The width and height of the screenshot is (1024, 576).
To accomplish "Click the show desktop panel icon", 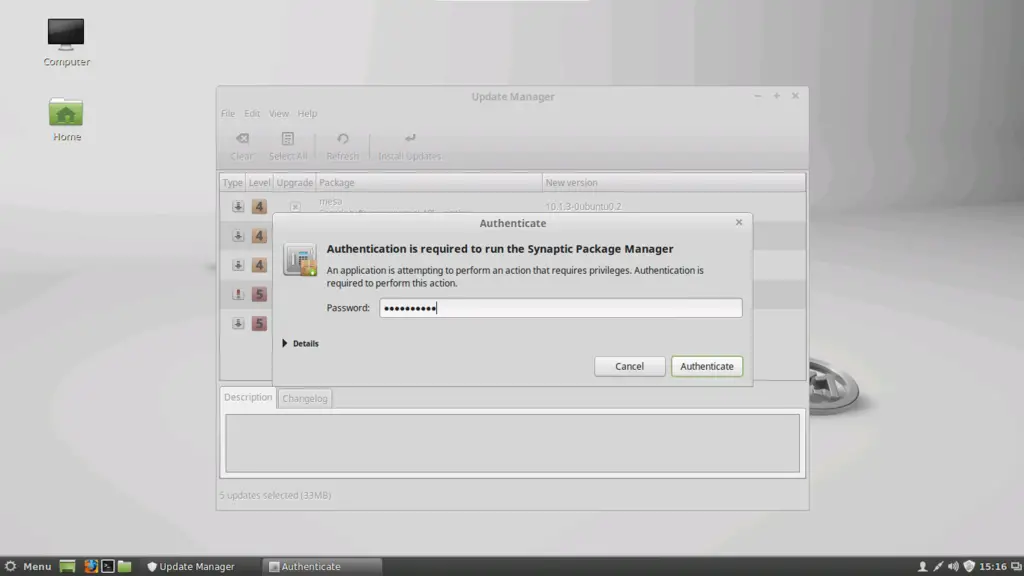I will [67, 566].
